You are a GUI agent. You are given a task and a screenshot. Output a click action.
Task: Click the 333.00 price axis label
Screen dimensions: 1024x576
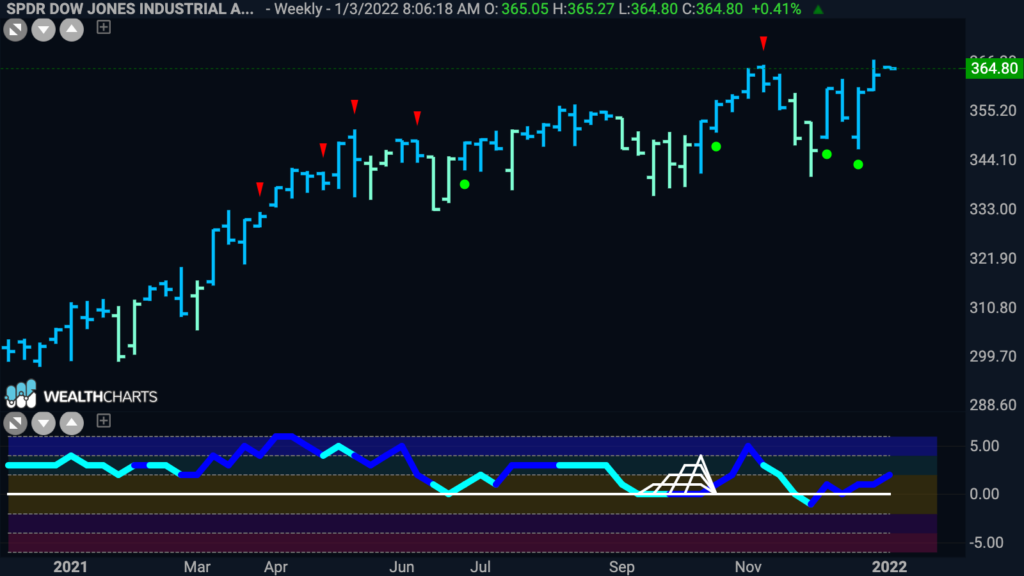tap(993, 209)
